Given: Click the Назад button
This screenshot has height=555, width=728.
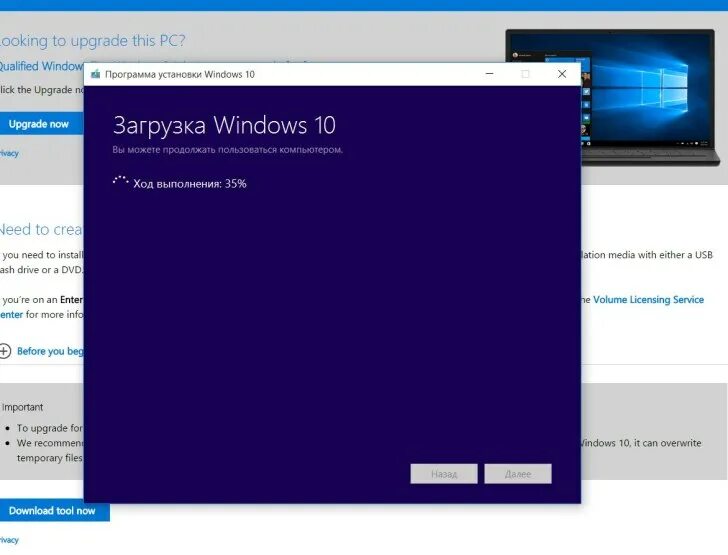Looking at the screenshot, I should (444, 474).
